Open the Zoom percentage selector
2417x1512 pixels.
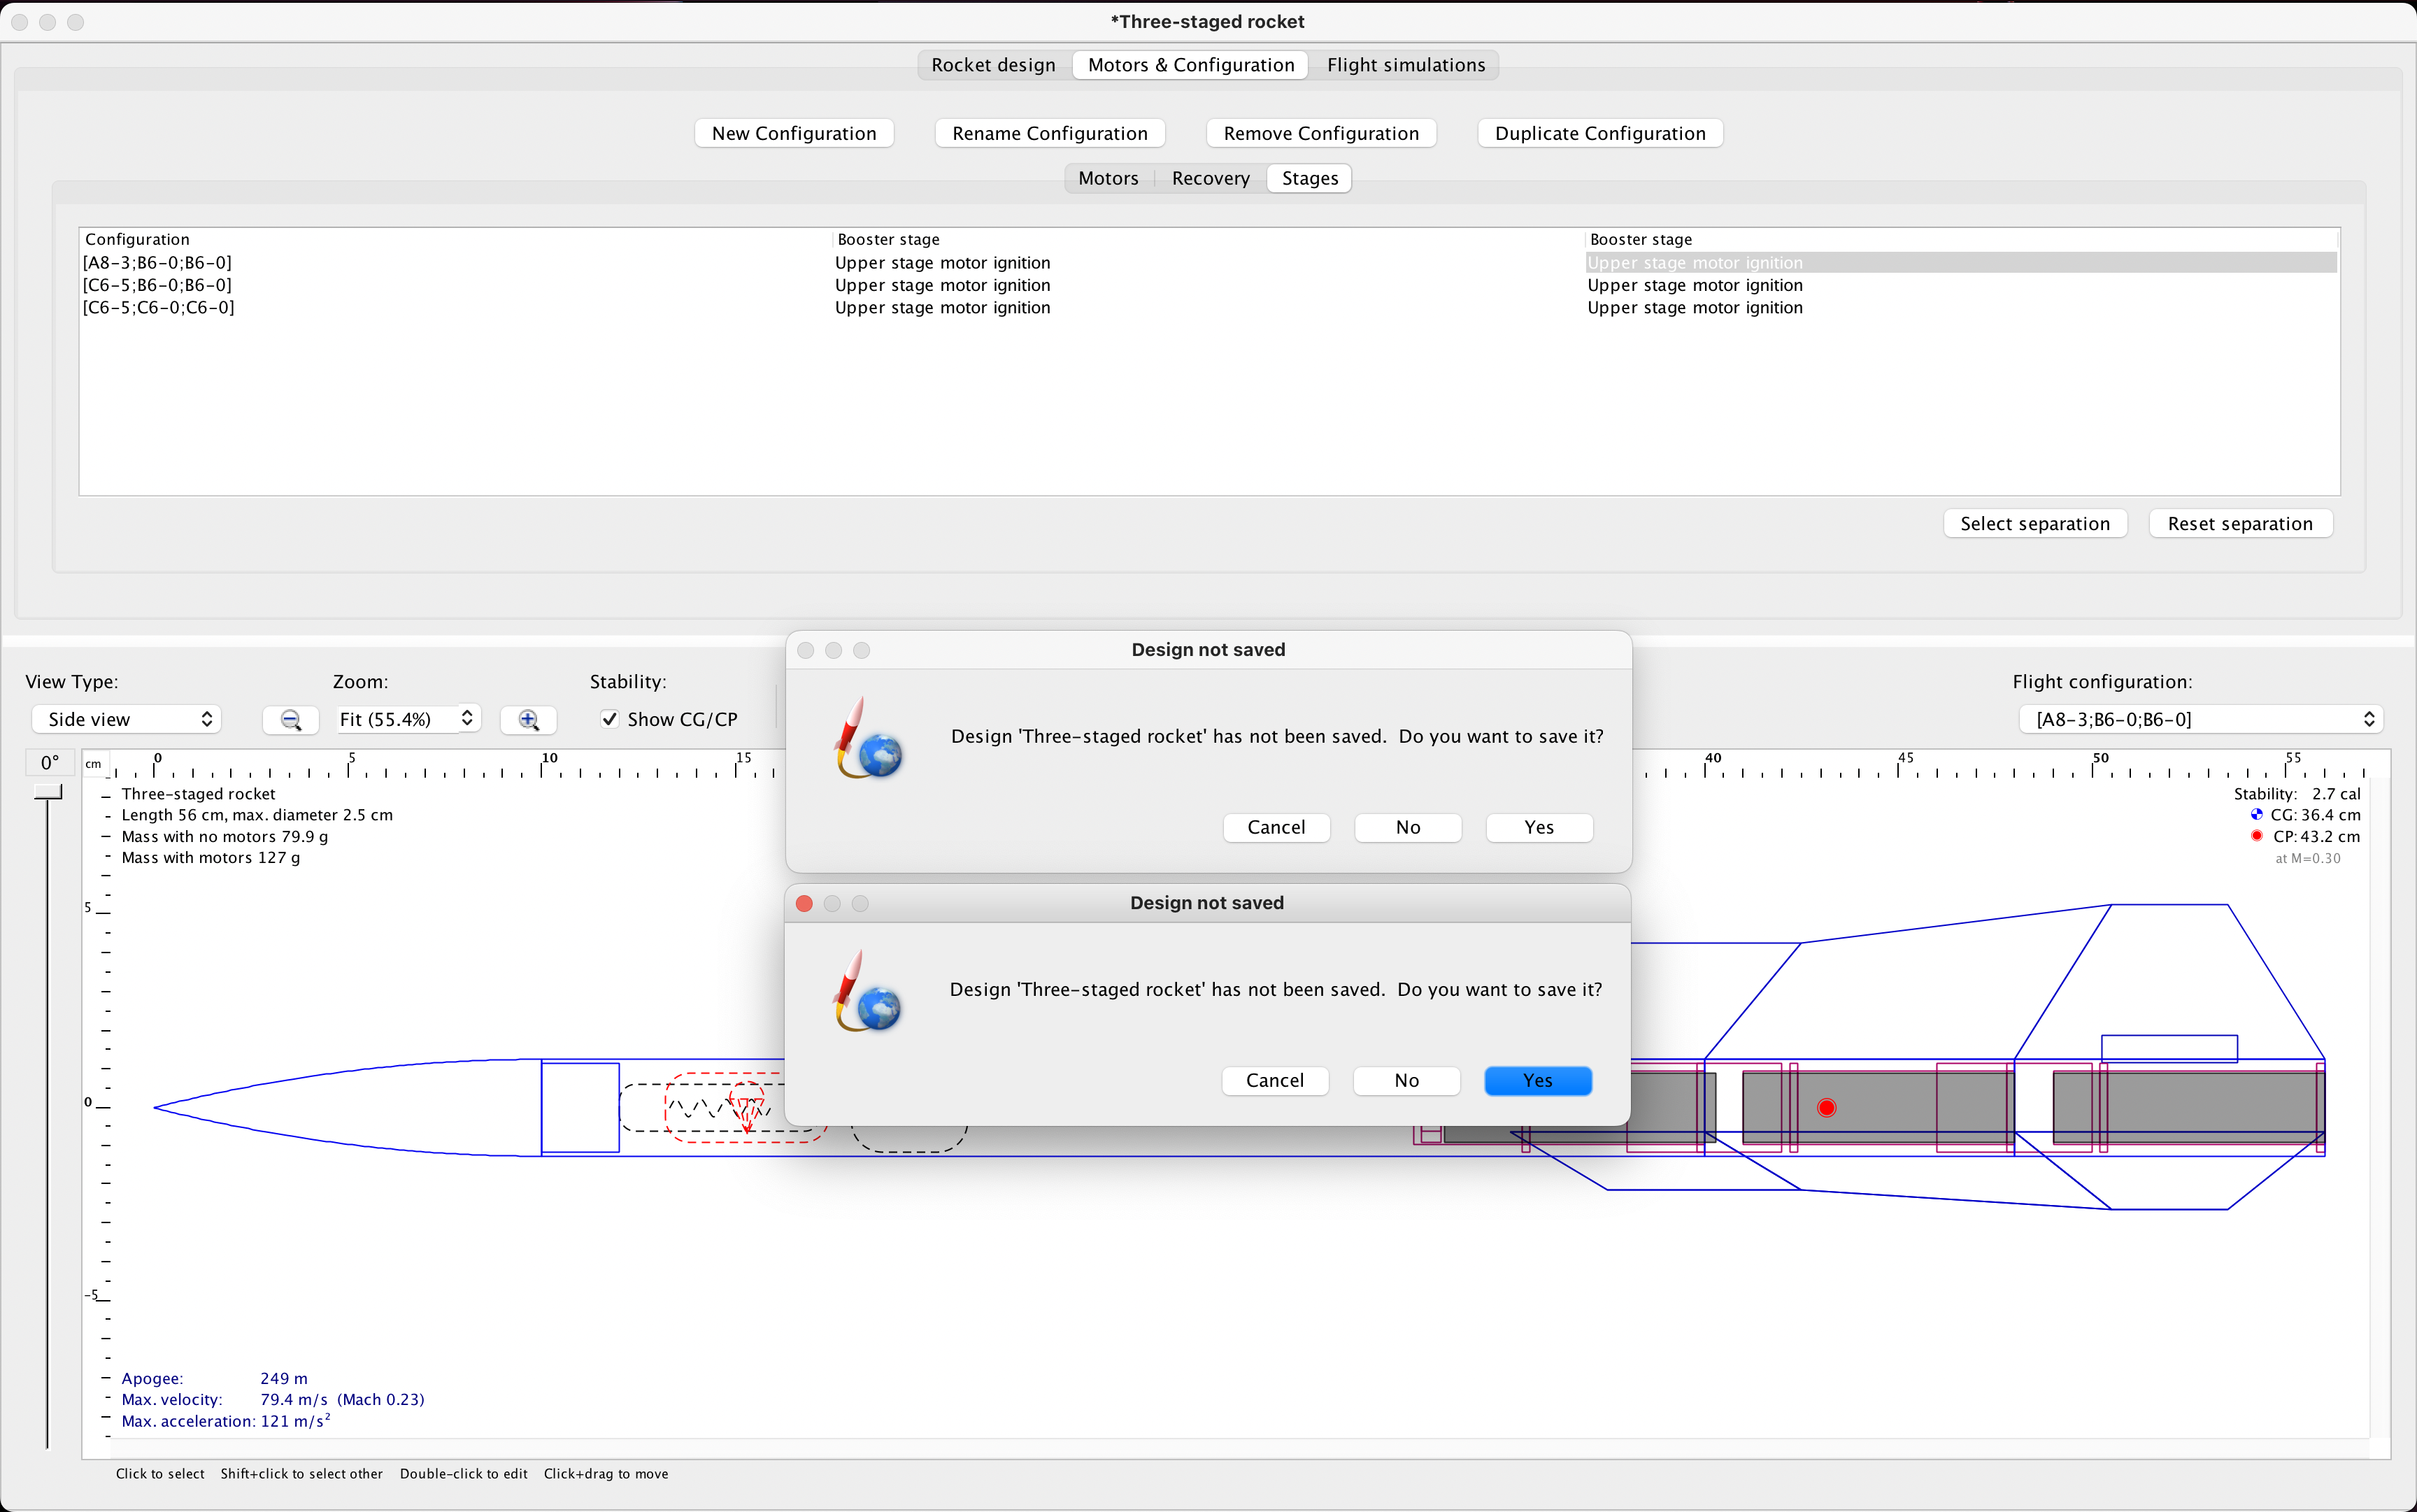coord(406,719)
